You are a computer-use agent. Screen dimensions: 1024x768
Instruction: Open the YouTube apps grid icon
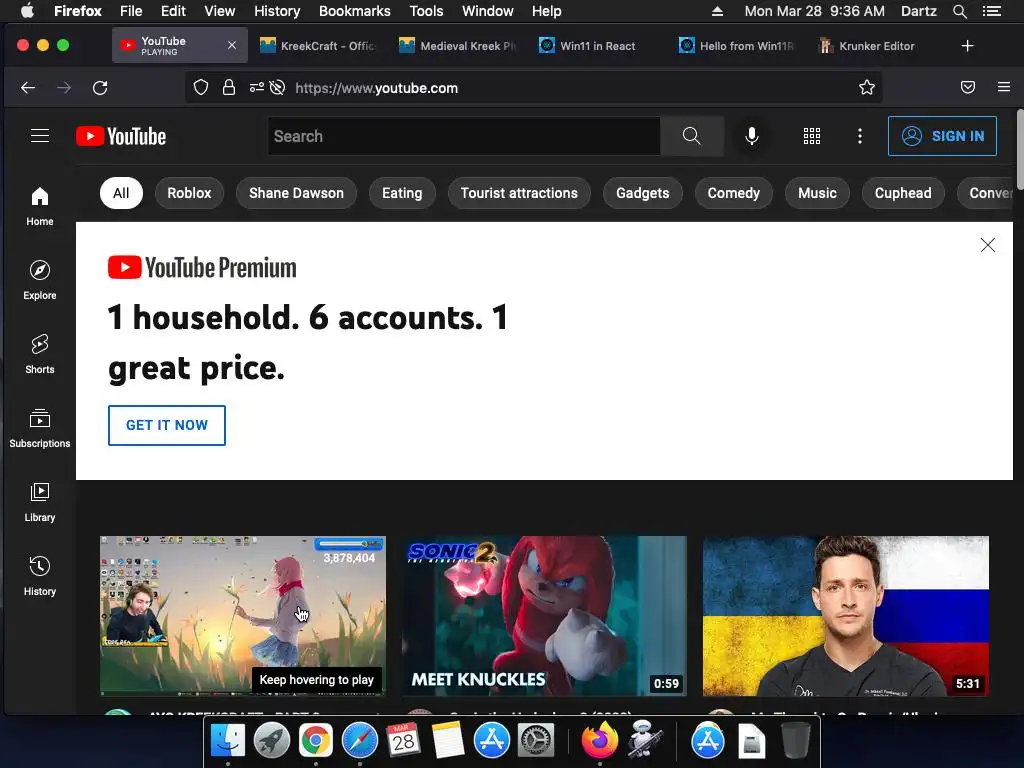coord(812,136)
